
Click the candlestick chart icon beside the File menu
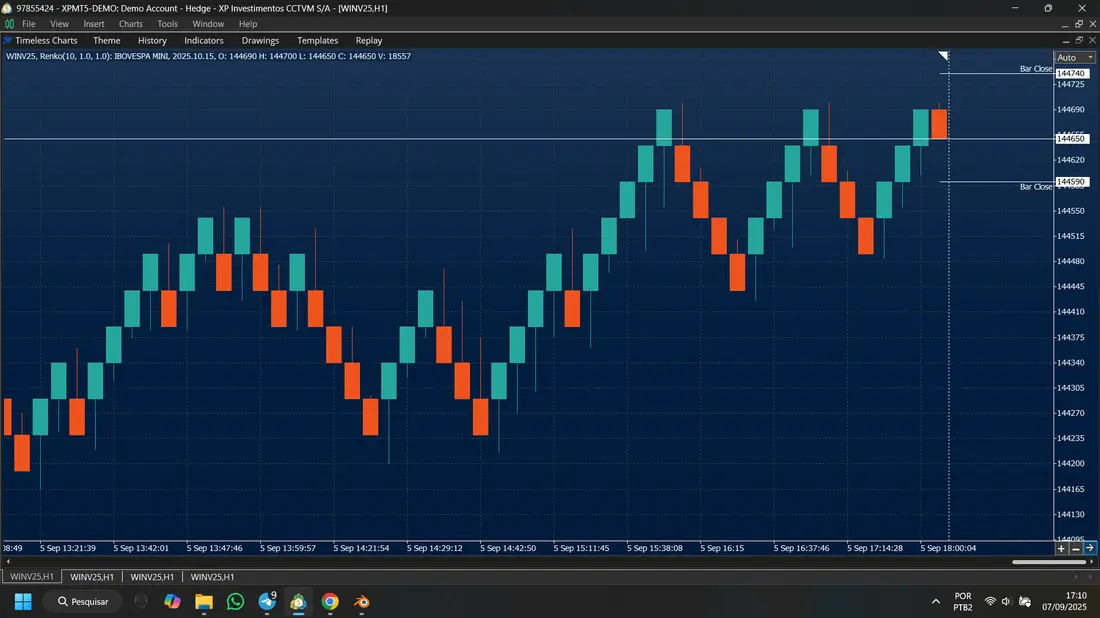pos(9,24)
